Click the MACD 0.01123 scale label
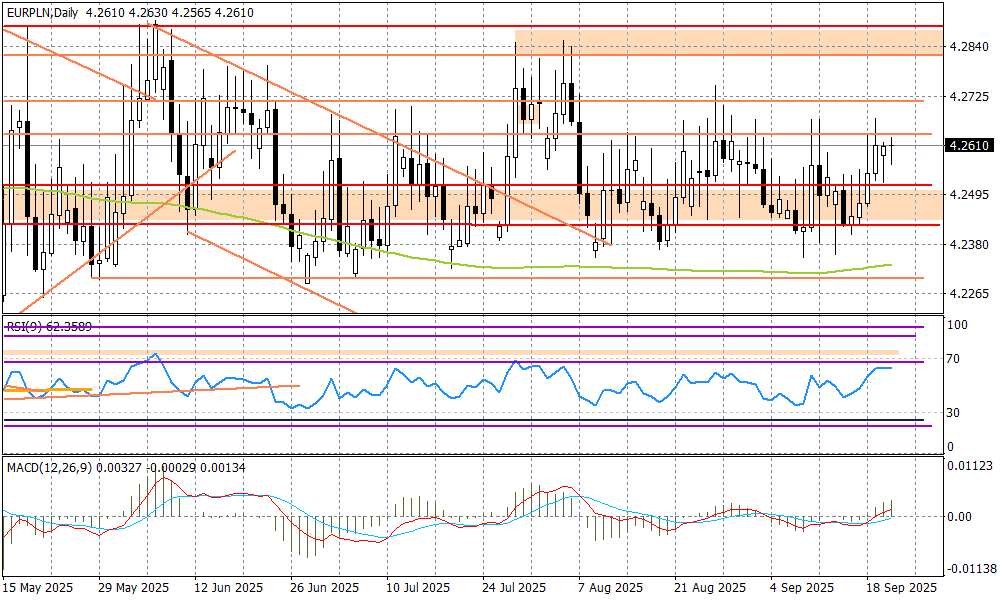This screenshot has height=600, width=1000. click(x=969, y=466)
